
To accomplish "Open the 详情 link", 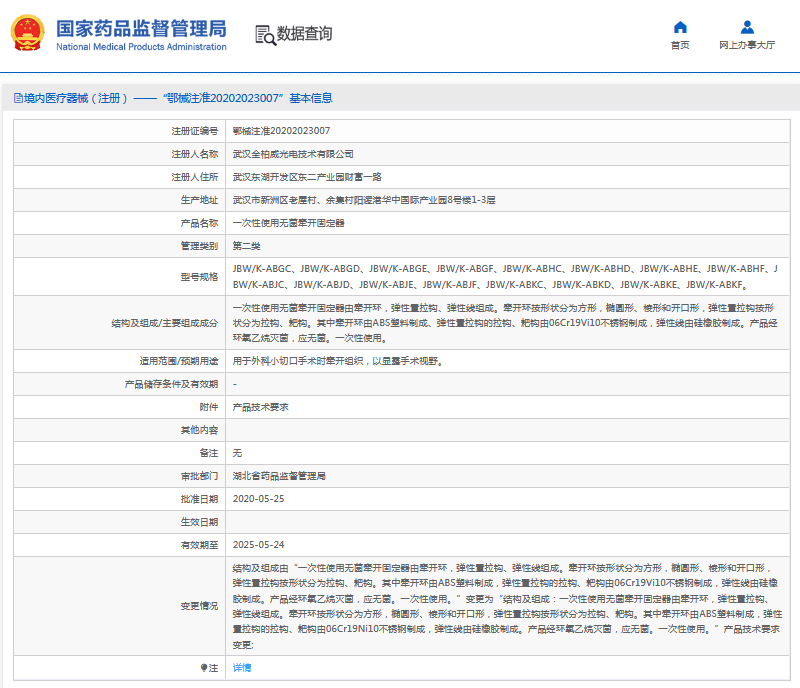I will [242, 667].
